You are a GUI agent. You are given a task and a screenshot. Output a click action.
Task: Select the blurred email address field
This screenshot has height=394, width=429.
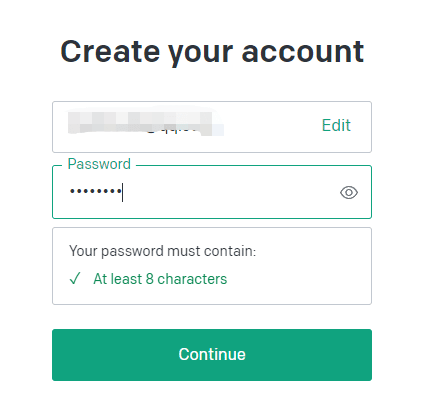coord(212,127)
